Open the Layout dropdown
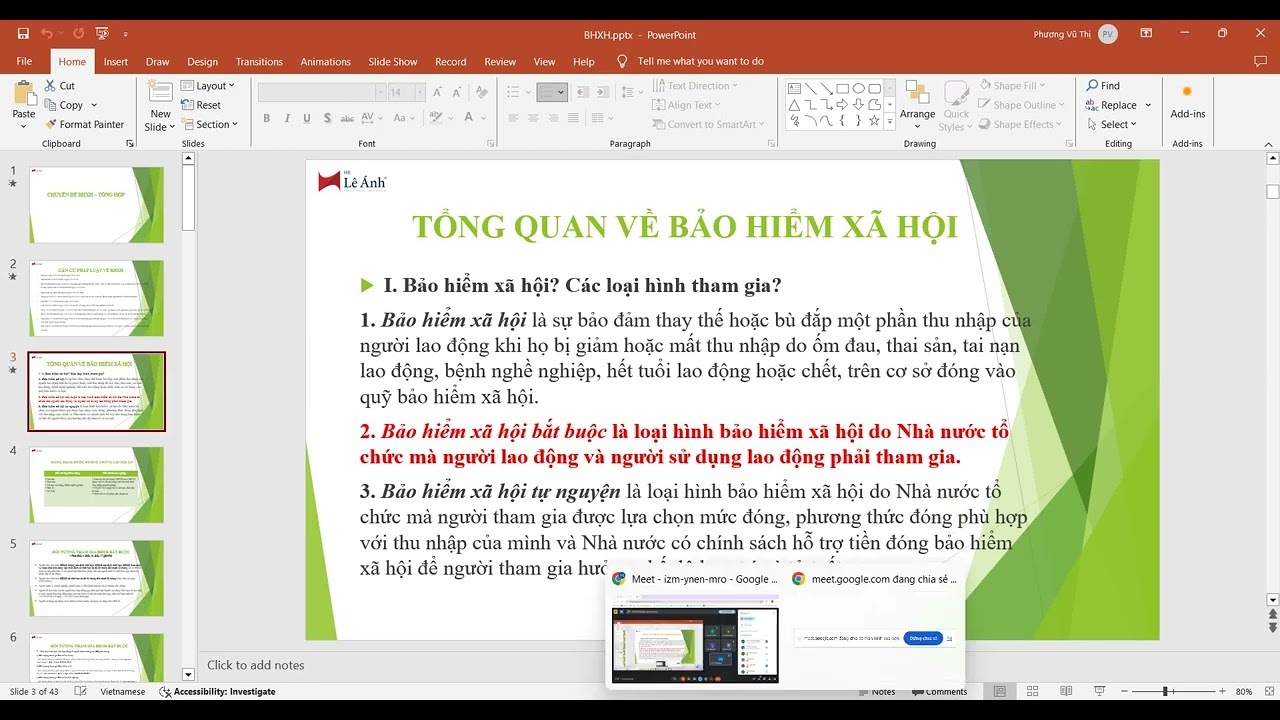 point(208,86)
